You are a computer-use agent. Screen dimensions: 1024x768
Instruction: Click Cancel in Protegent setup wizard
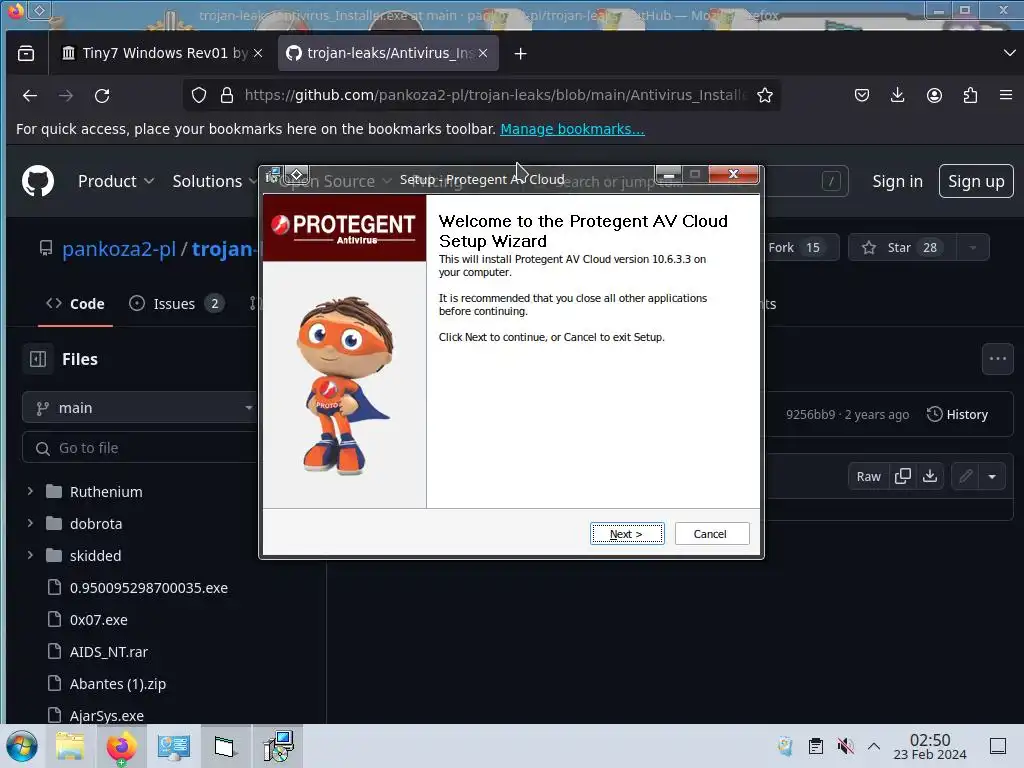712,534
